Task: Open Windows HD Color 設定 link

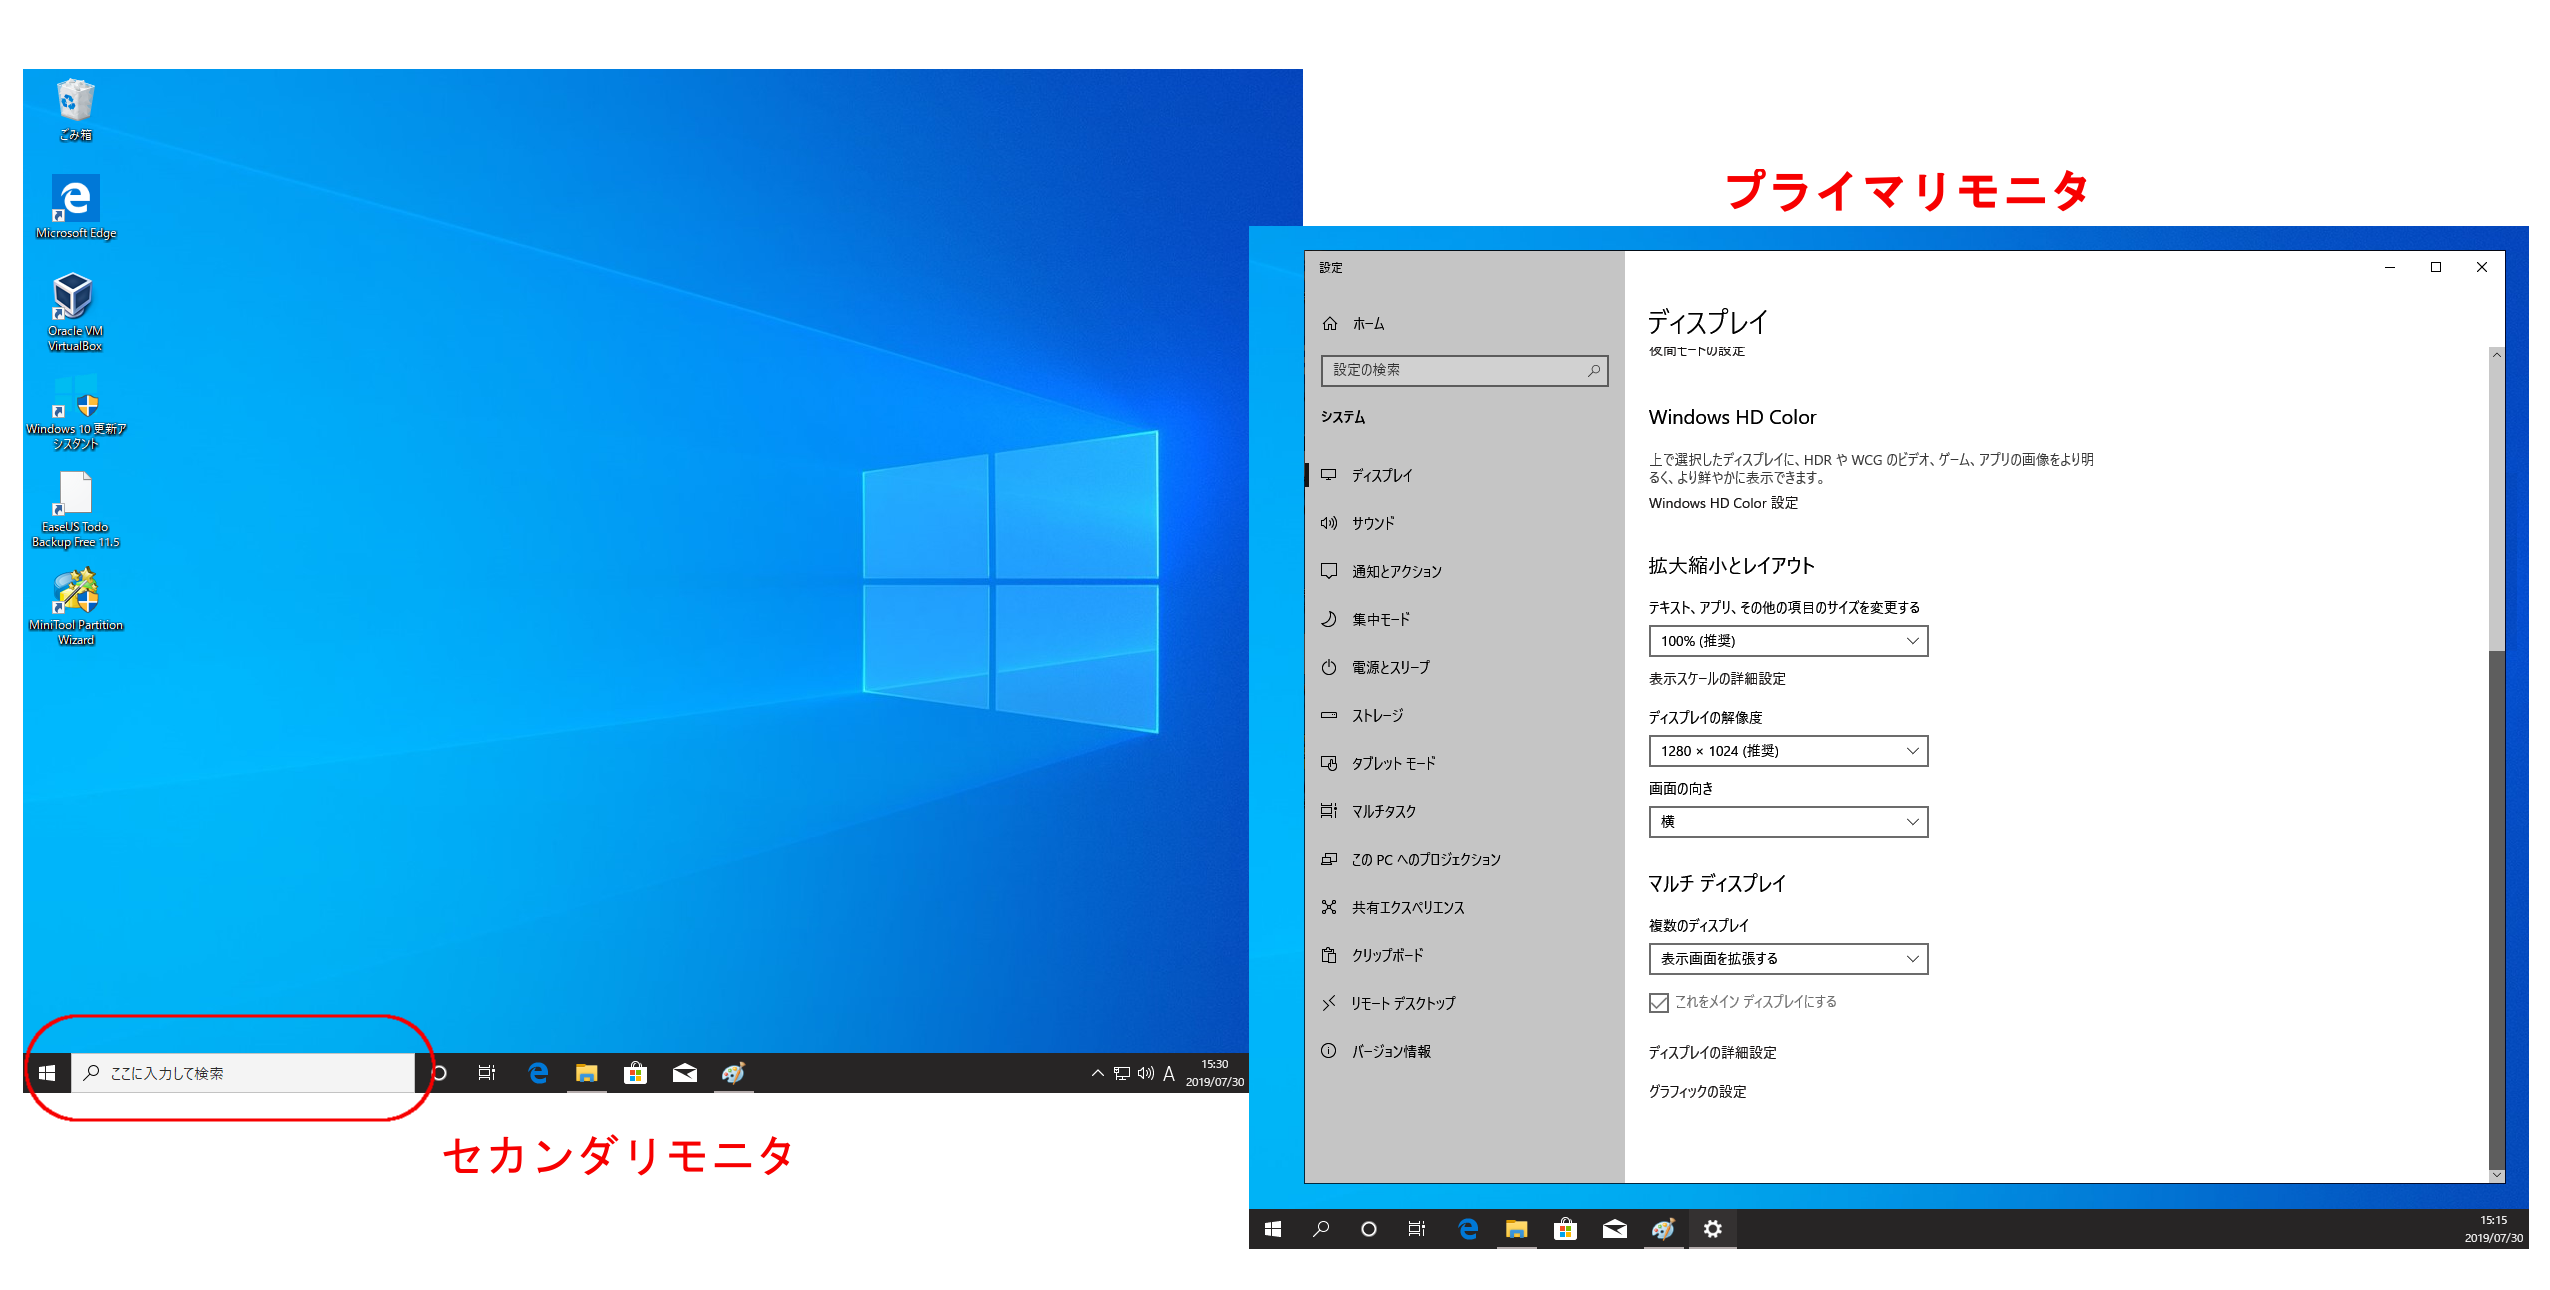Action: (1723, 503)
